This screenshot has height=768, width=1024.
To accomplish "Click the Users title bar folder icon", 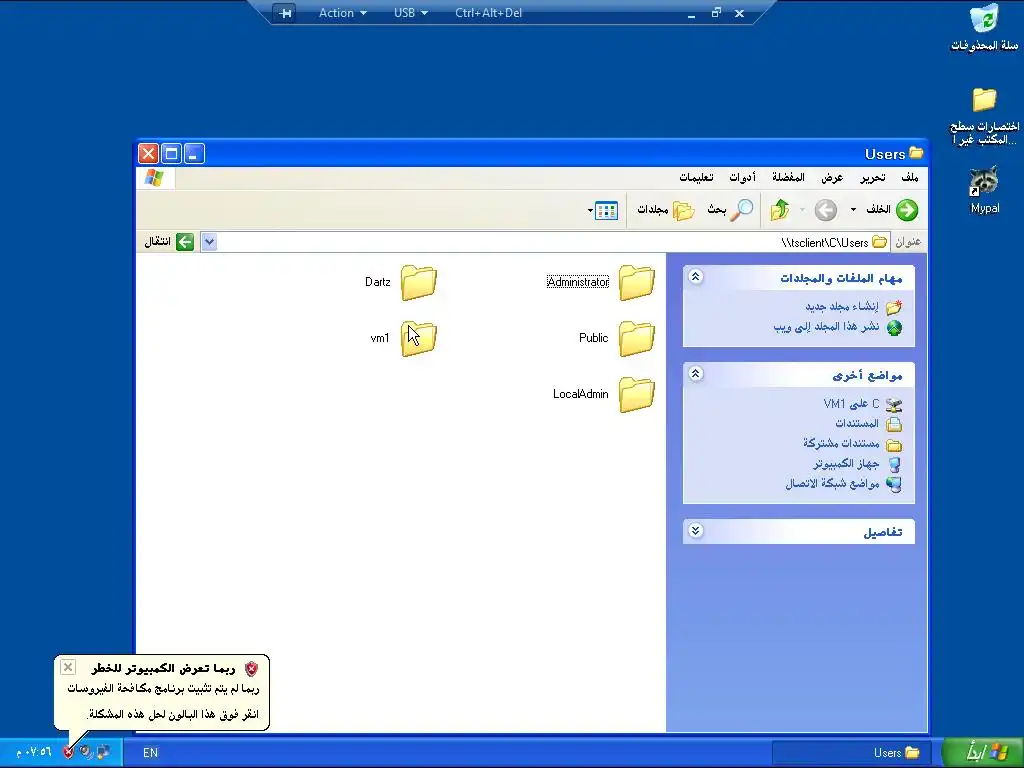I will 916,153.
